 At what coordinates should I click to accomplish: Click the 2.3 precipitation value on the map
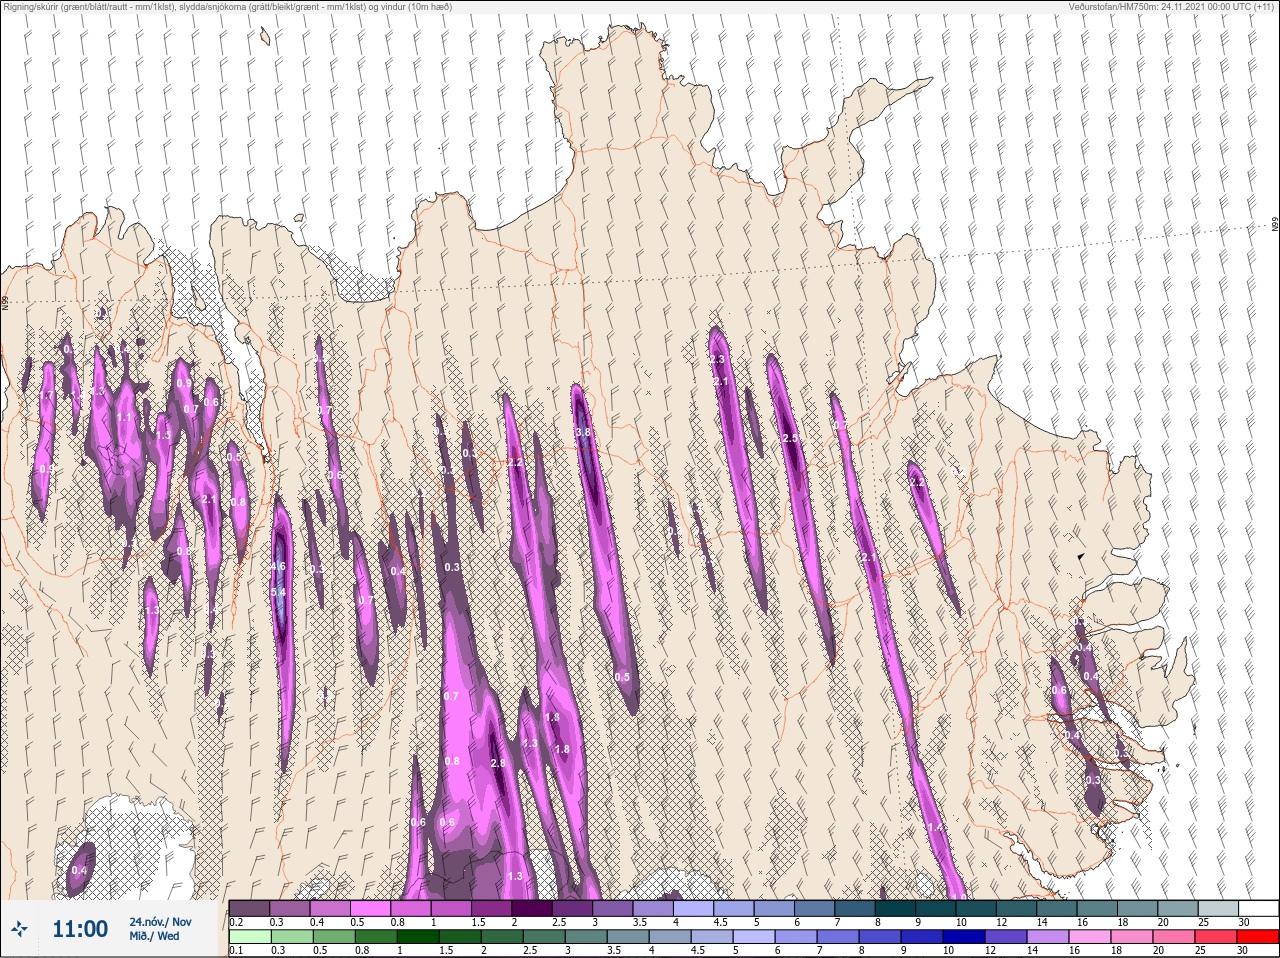[x=716, y=359]
